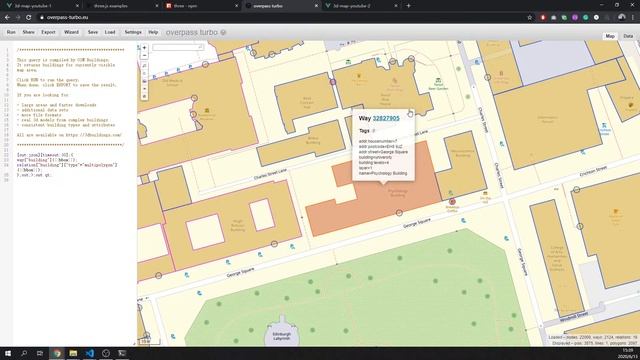Close the way info popup
The height and width of the screenshot is (360, 640).
(x=410, y=112)
